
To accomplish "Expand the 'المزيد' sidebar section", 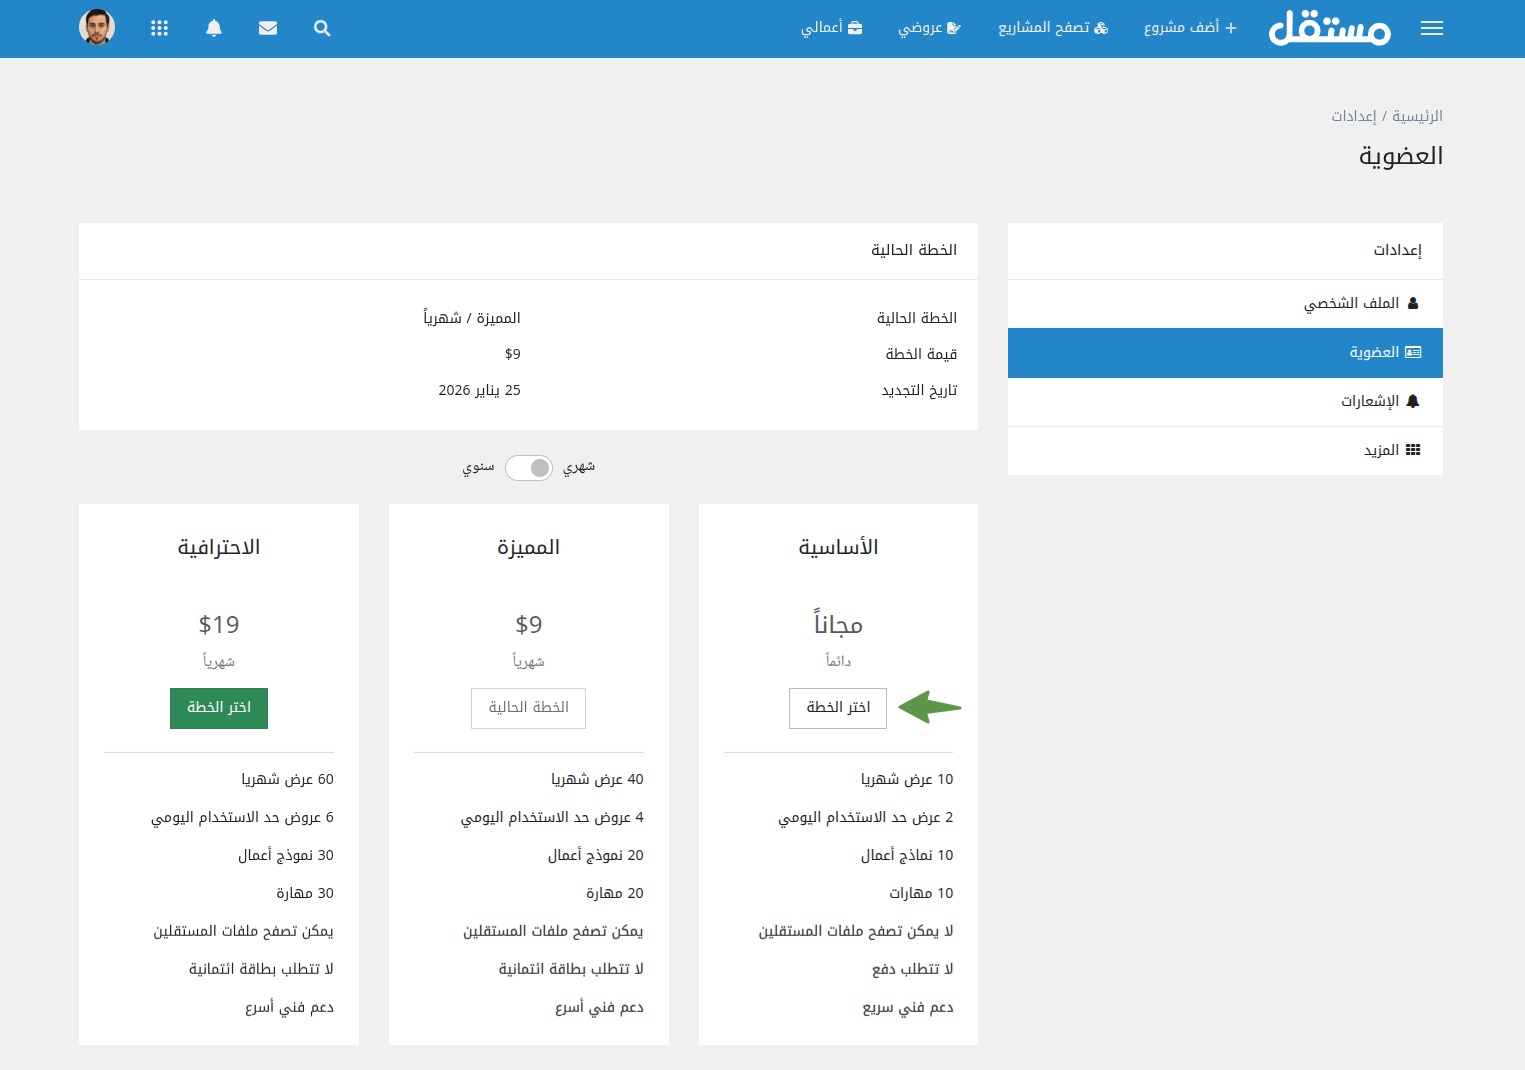I will pos(1391,450).
